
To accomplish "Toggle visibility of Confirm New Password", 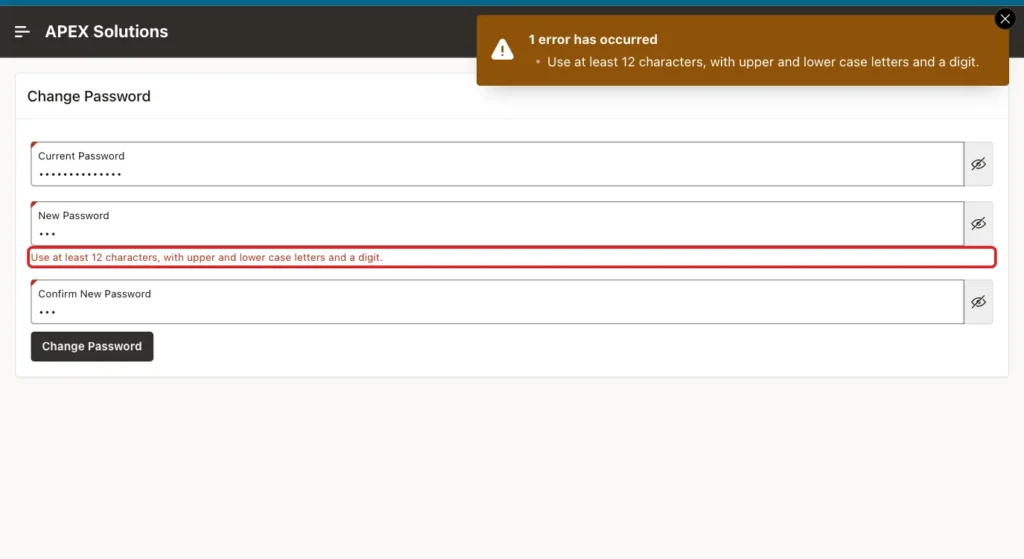I will (x=978, y=302).
